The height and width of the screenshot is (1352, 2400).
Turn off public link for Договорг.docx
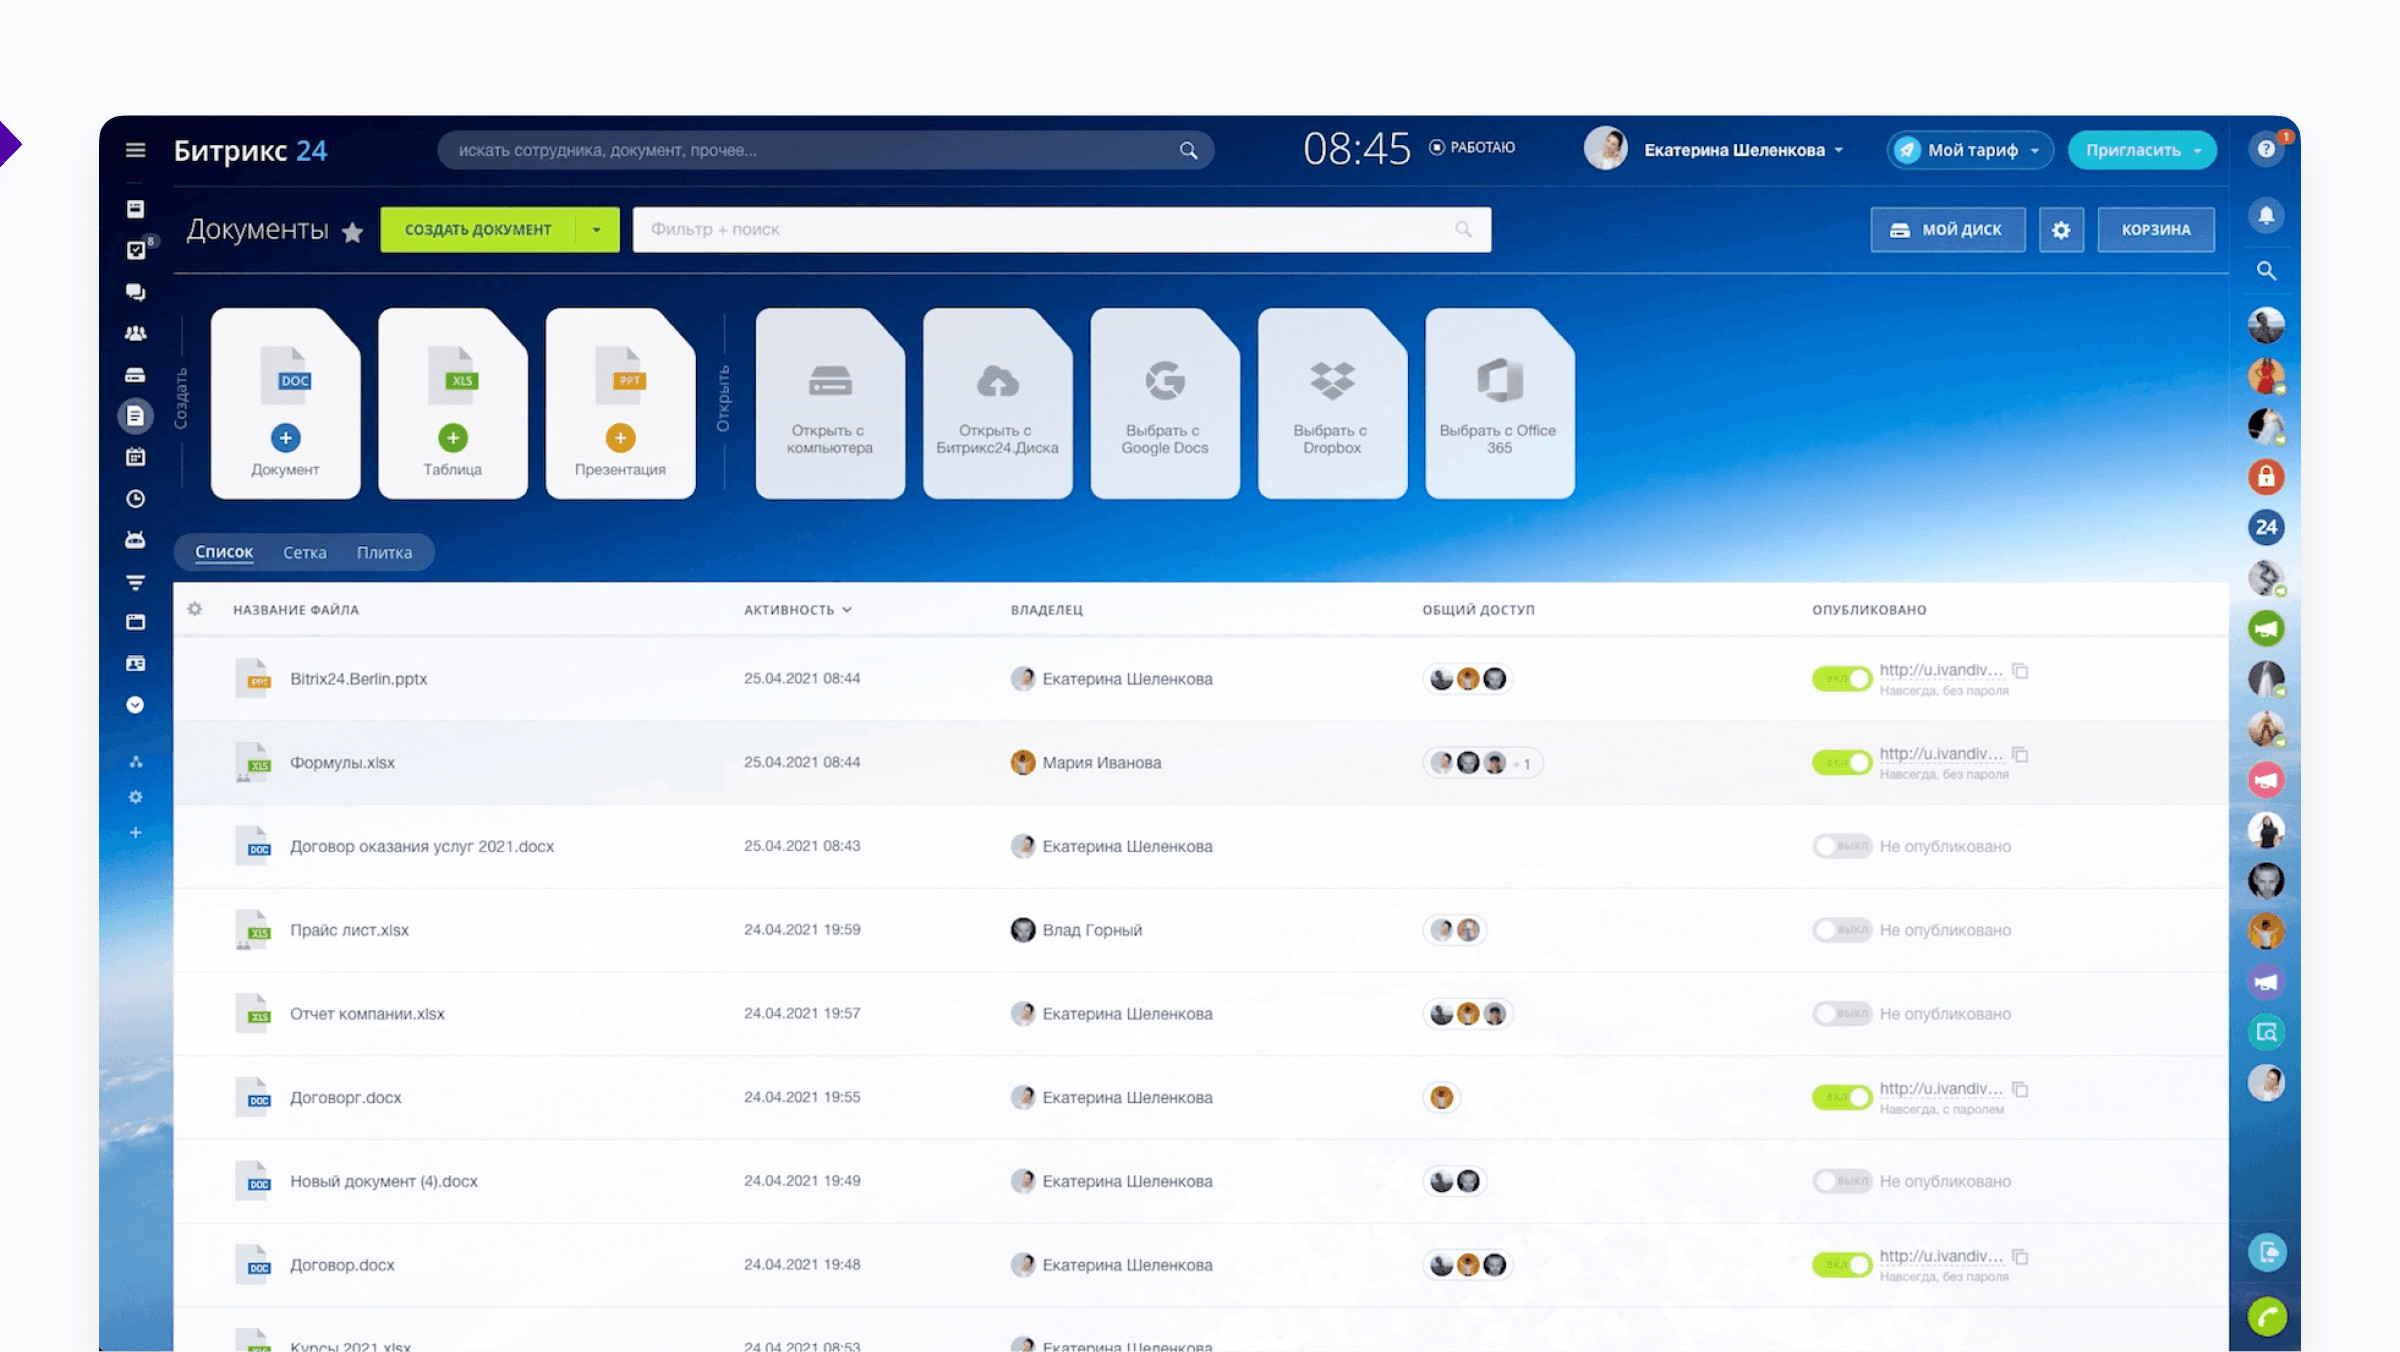[1841, 1097]
